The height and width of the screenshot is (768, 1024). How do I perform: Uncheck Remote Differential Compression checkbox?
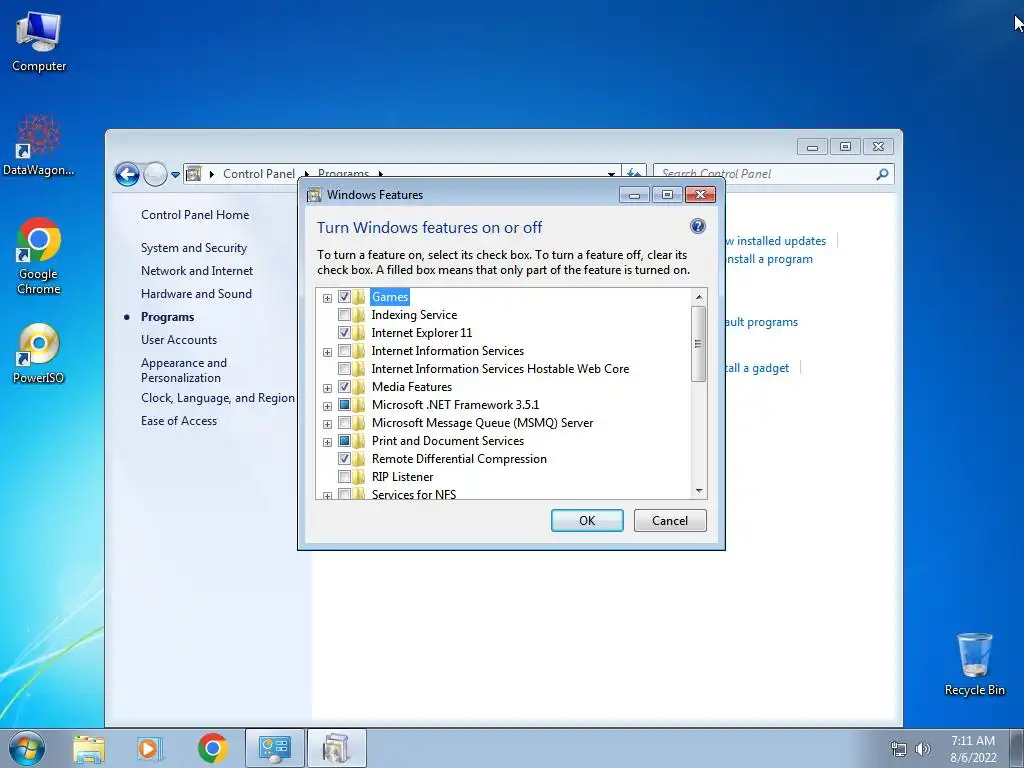click(x=344, y=458)
